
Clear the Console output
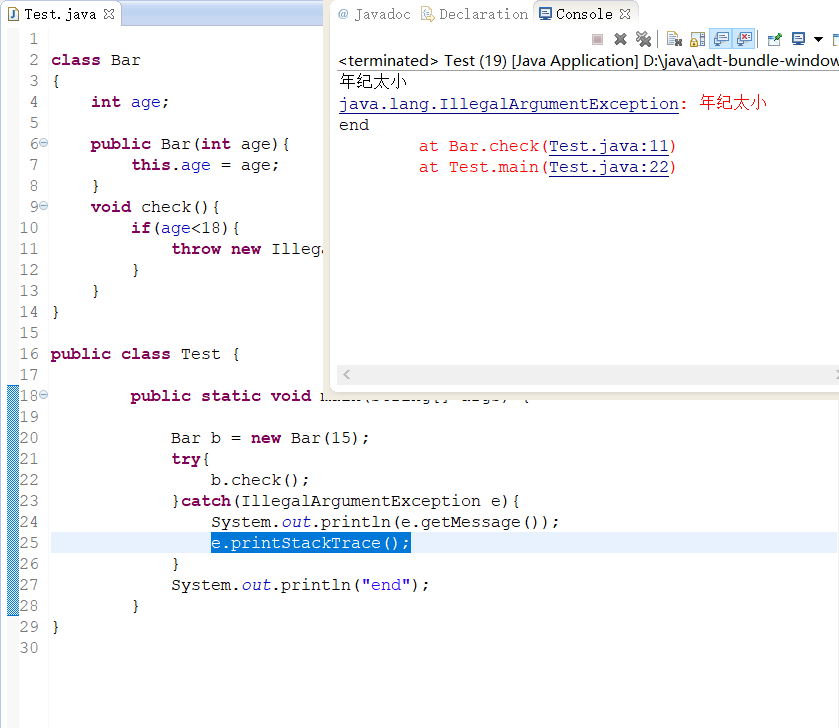click(673, 38)
